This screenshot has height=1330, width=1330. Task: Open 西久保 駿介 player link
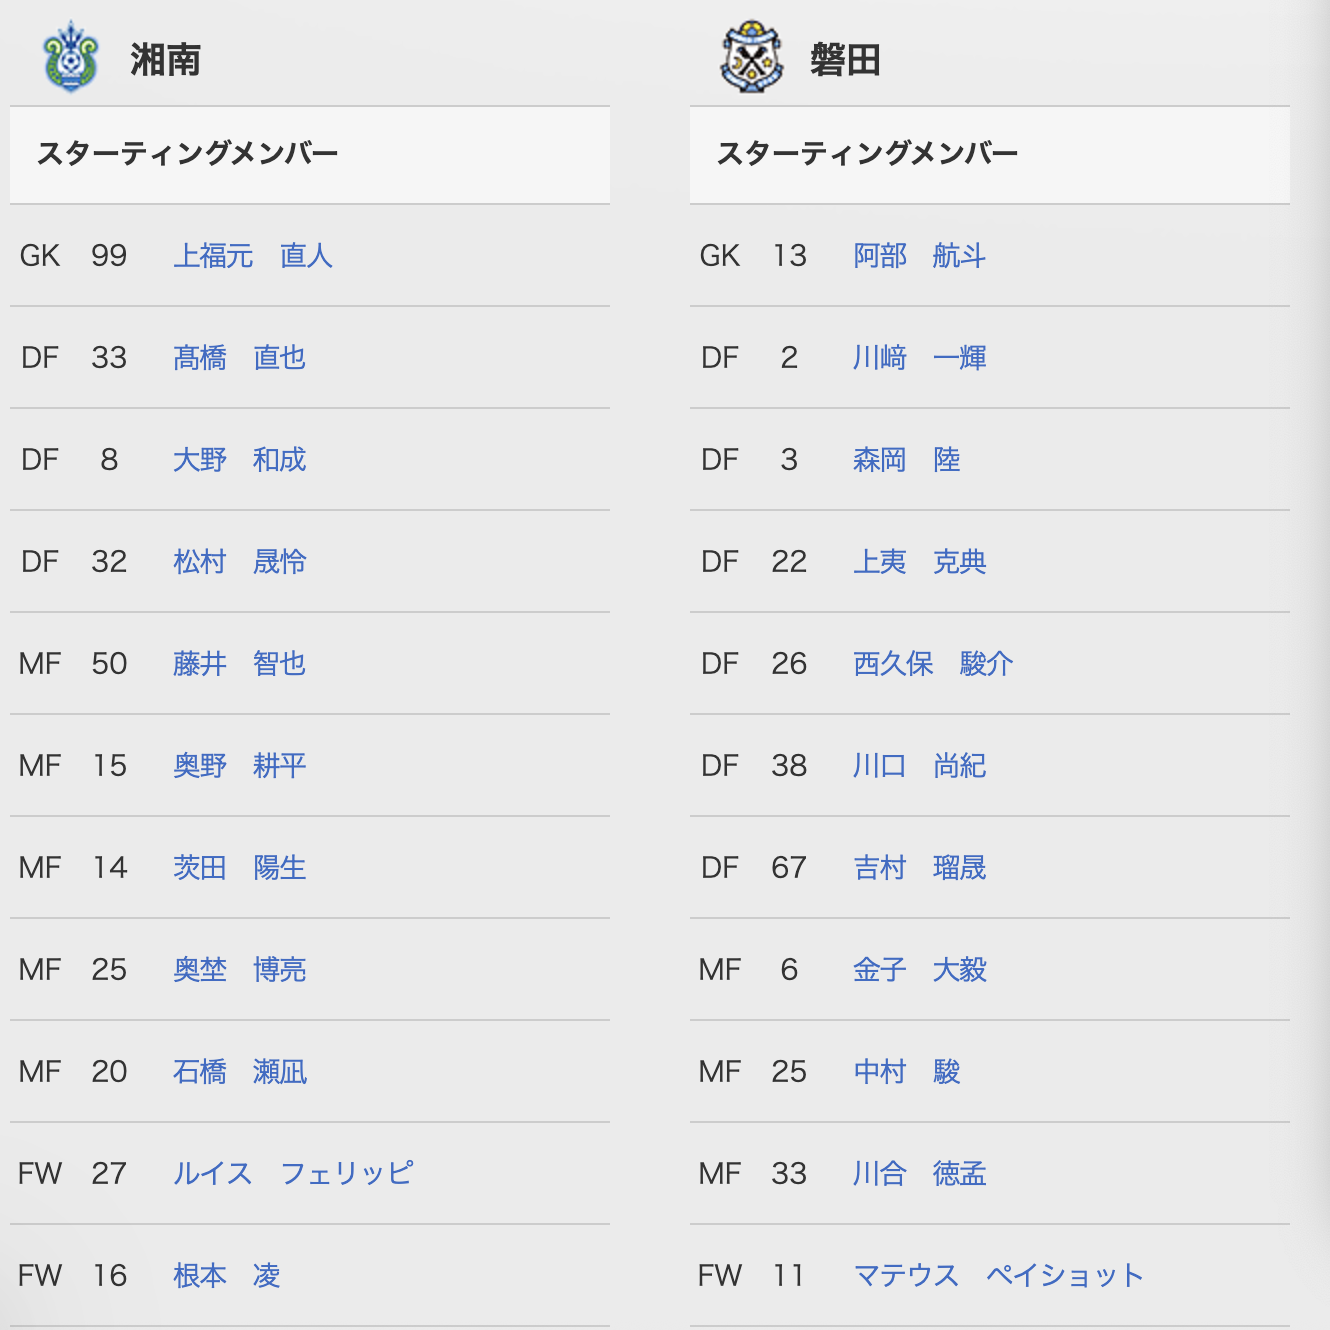point(933,664)
